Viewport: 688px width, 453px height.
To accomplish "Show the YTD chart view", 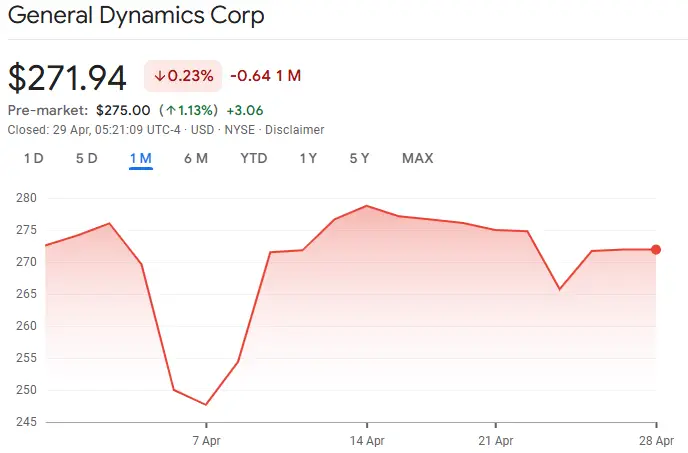I will (254, 158).
